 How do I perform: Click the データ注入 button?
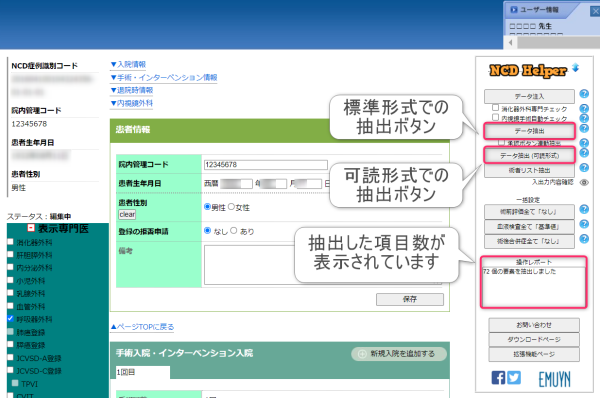coord(529,96)
